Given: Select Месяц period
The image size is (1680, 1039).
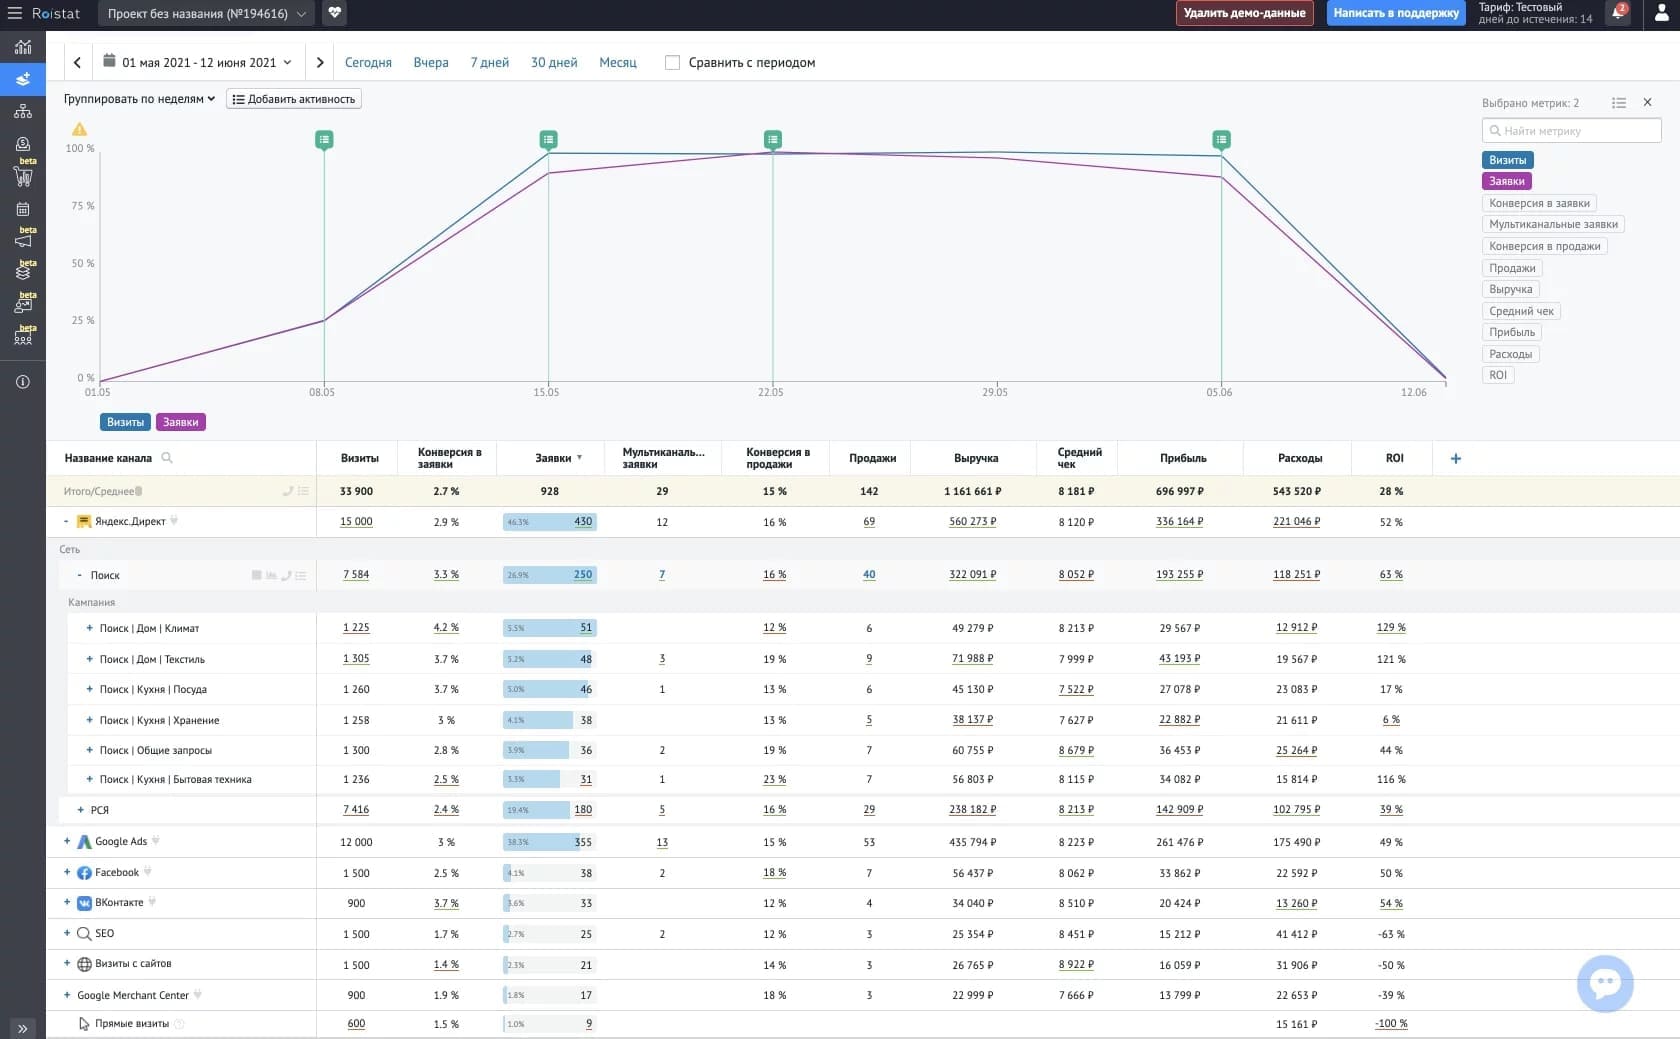Looking at the screenshot, I should (618, 62).
